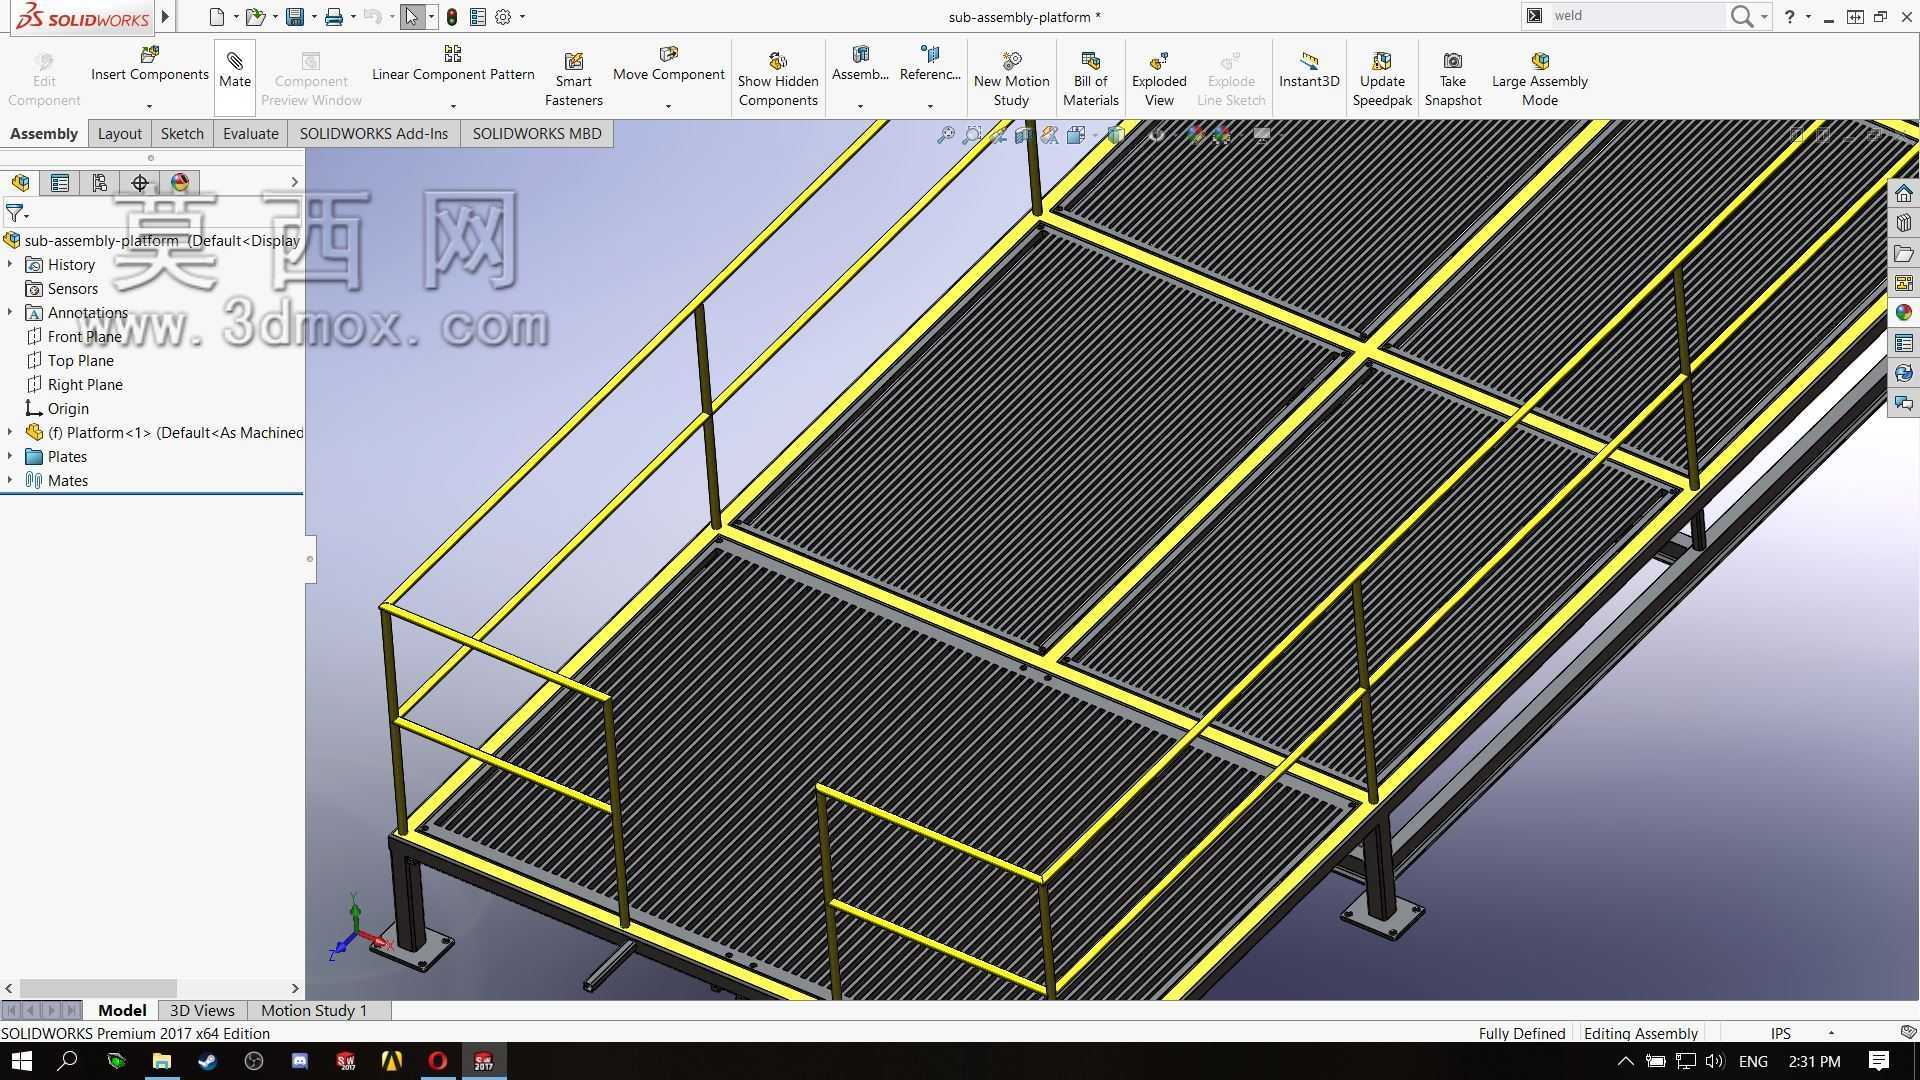Open File Properties list icon

click(x=478, y=17)
